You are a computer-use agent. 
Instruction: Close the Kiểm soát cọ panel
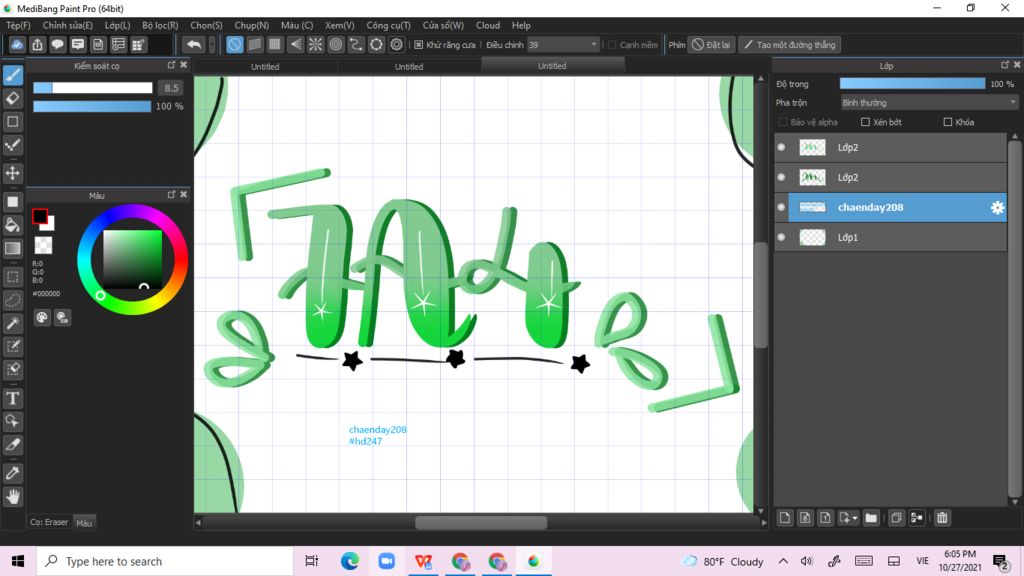[184, 65]
